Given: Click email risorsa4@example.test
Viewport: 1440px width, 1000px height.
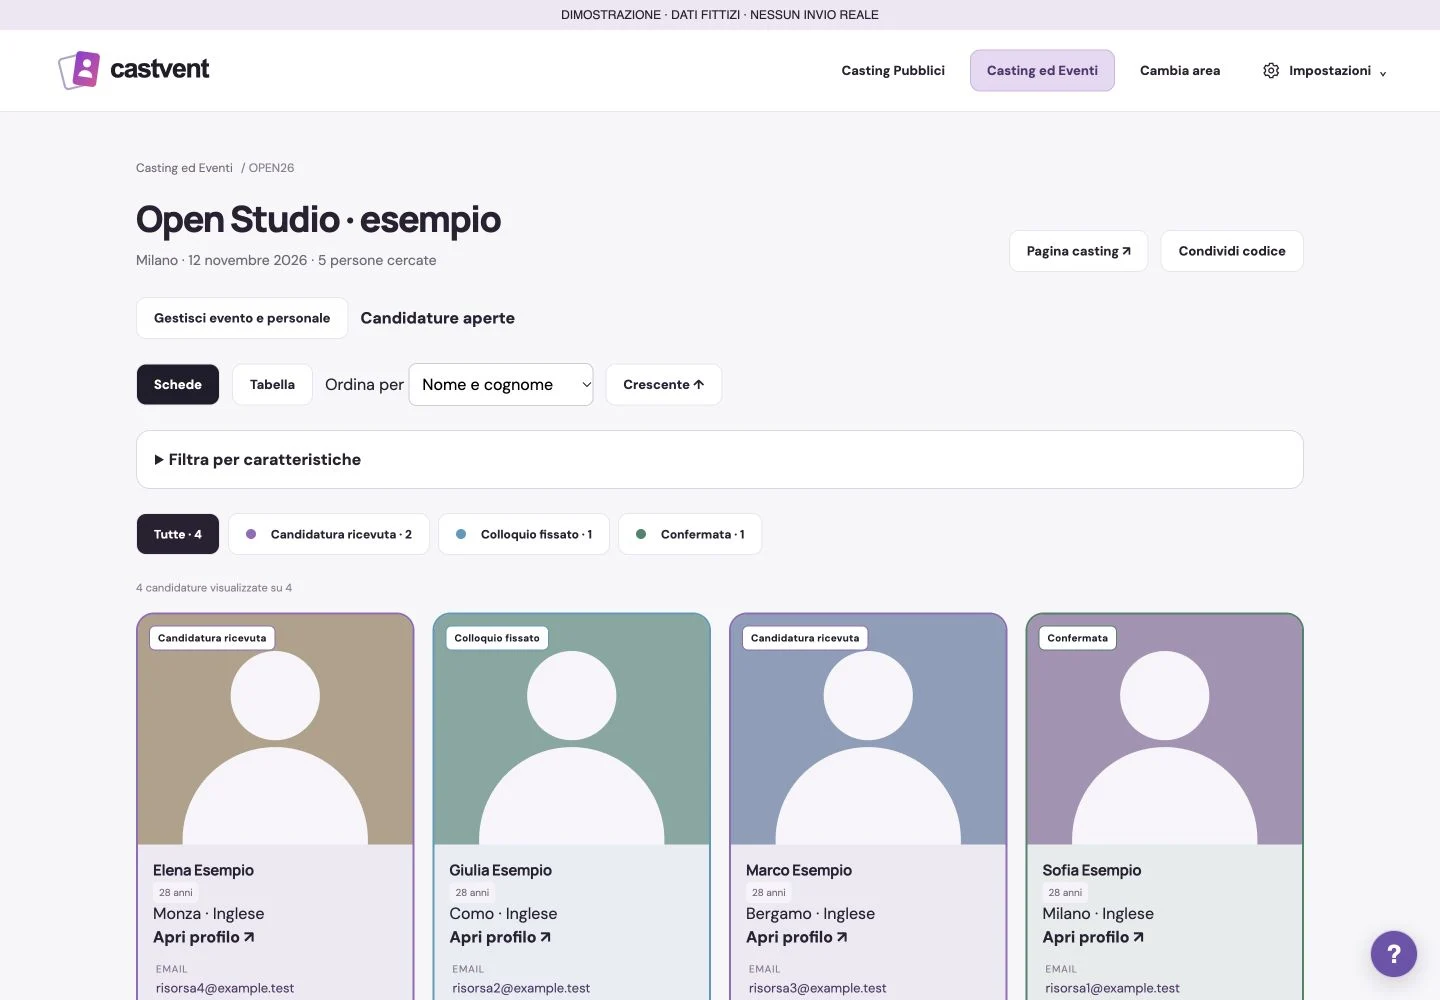Looking at the screenshot, I should [x=225, y=988].
